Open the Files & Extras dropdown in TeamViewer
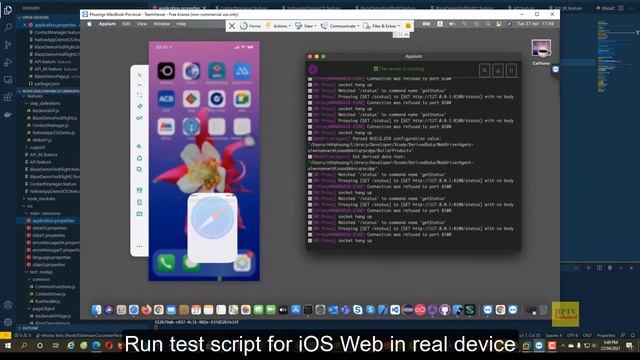The width and height of the screenshot is (640, 360). 382,26
